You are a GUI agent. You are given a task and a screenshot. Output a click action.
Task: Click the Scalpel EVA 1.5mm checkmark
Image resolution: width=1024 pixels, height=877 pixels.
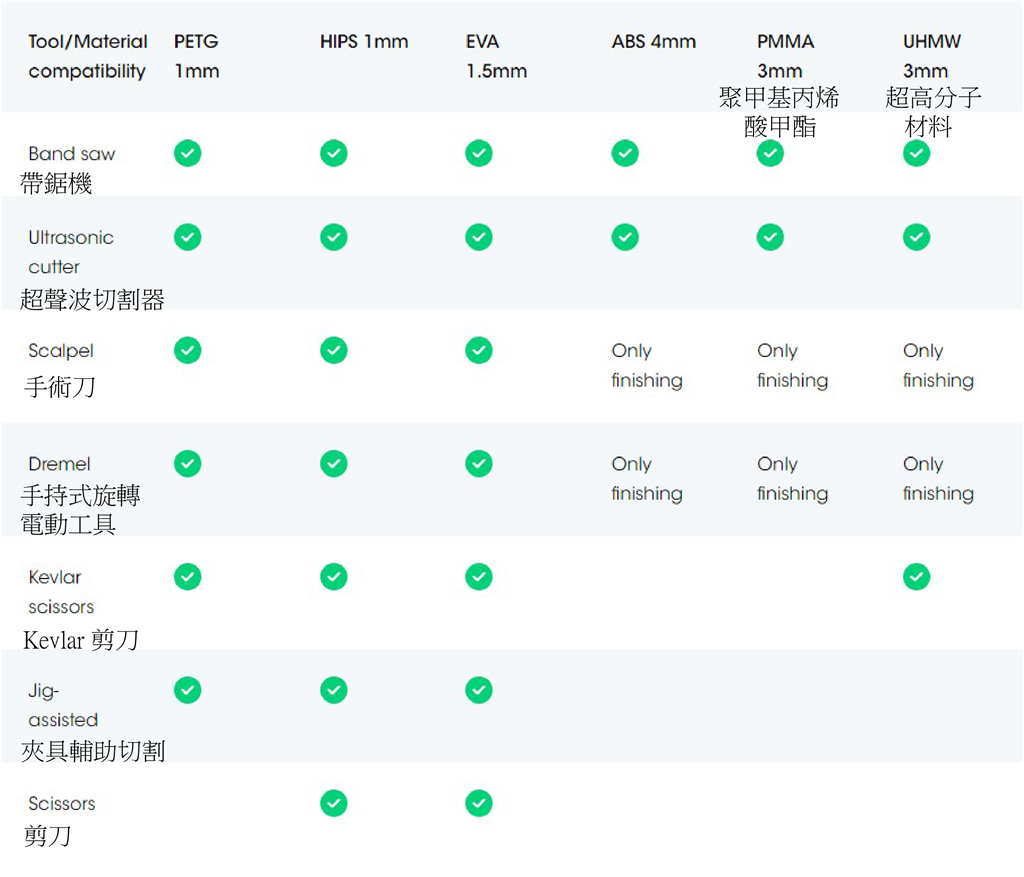click(x=479, y=350)
